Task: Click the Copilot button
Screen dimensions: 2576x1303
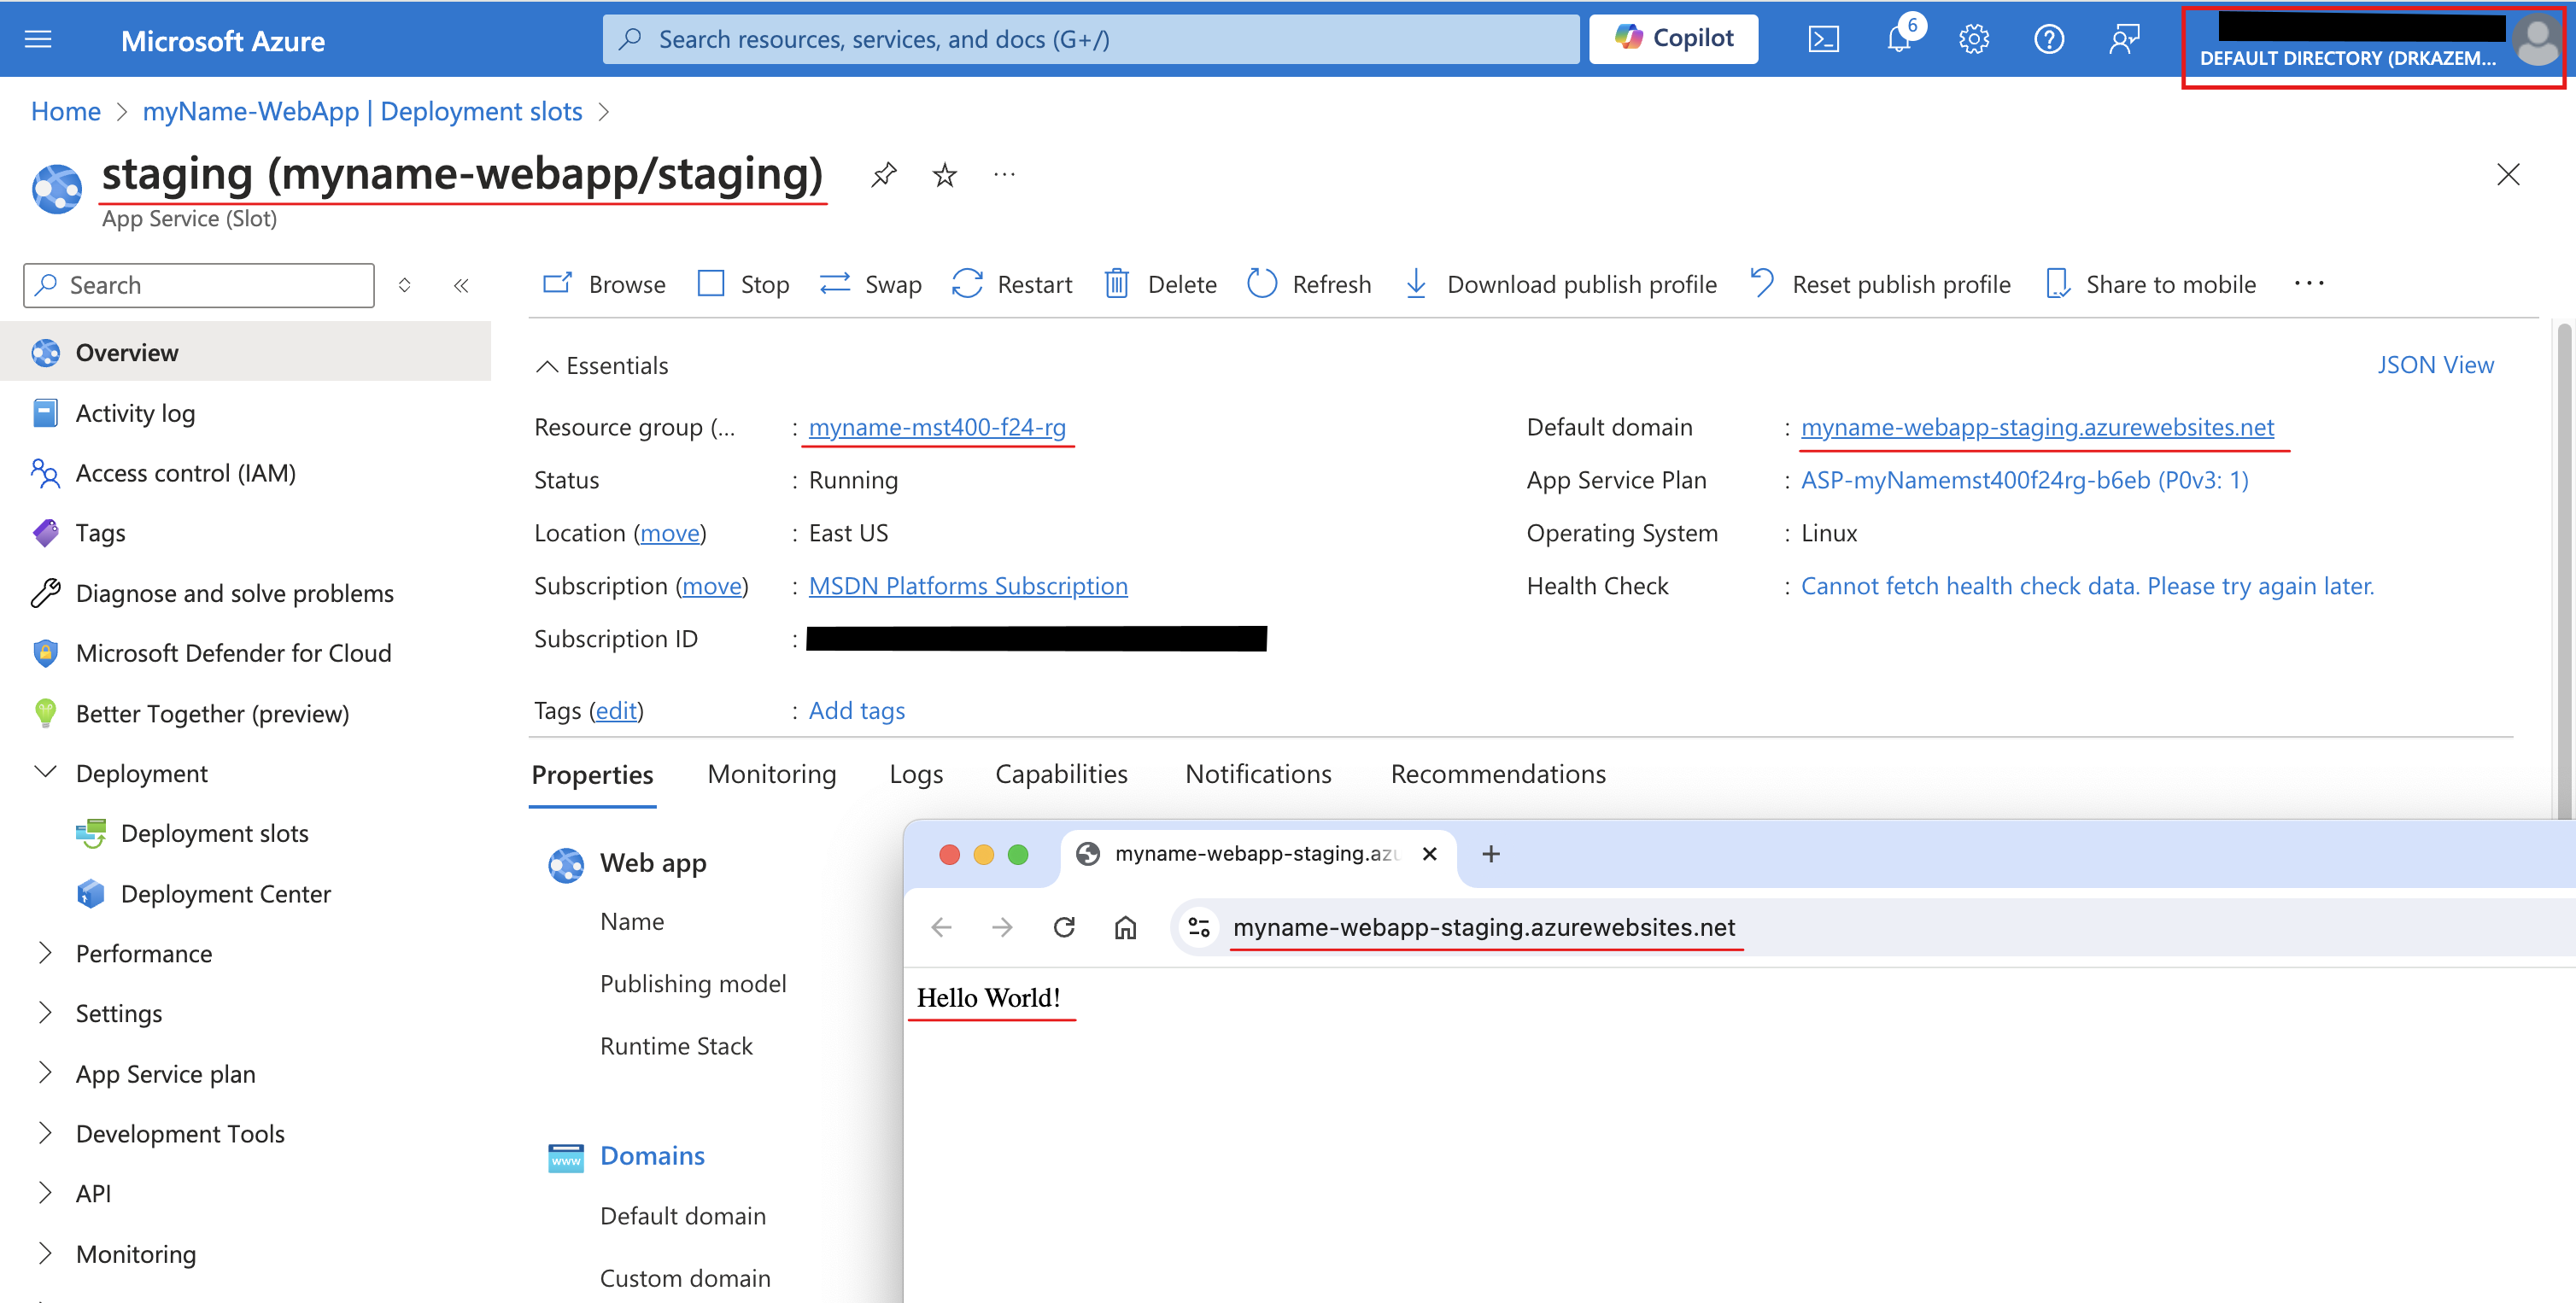Action: coord(1673,39)
